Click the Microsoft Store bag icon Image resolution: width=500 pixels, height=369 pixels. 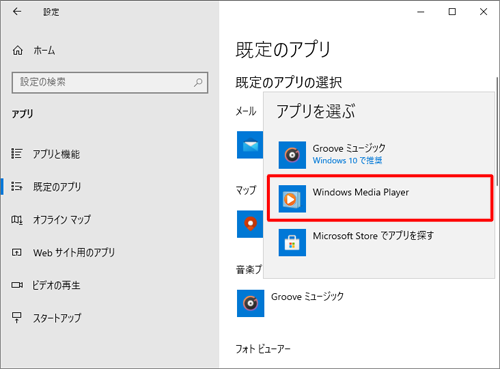click(292, 242)
